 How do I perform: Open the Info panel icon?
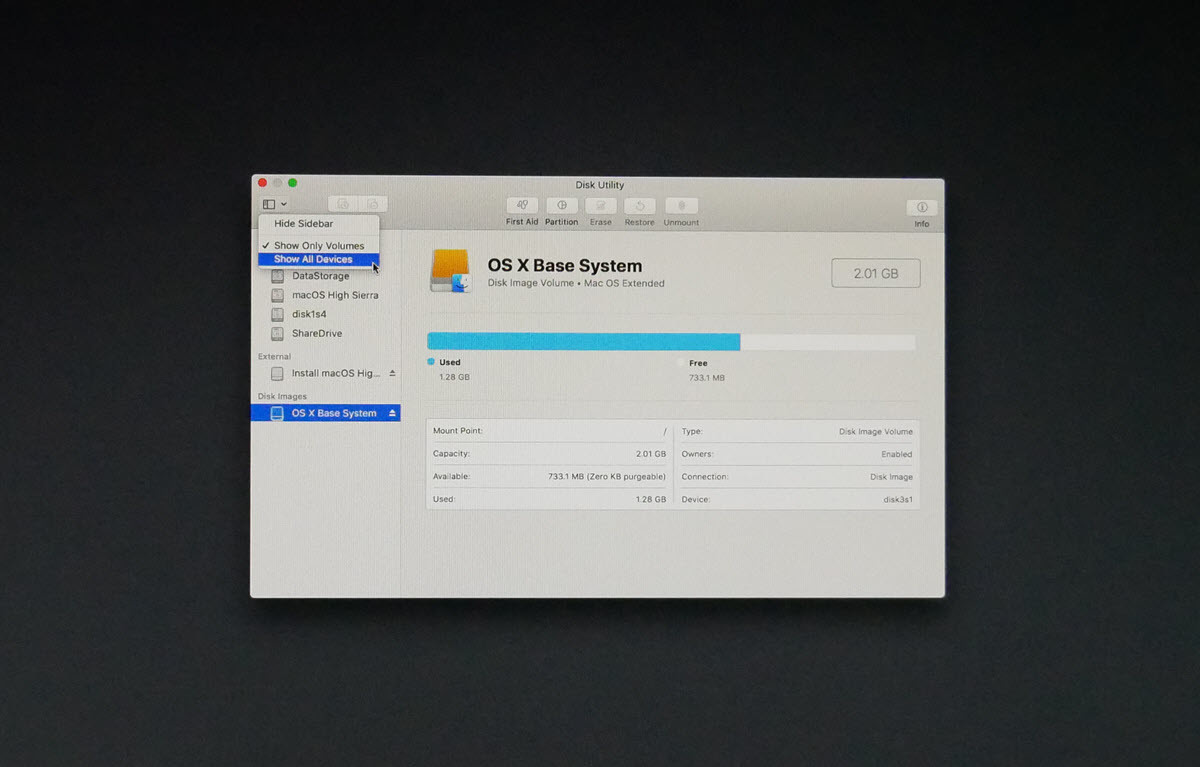coord(922,207)
